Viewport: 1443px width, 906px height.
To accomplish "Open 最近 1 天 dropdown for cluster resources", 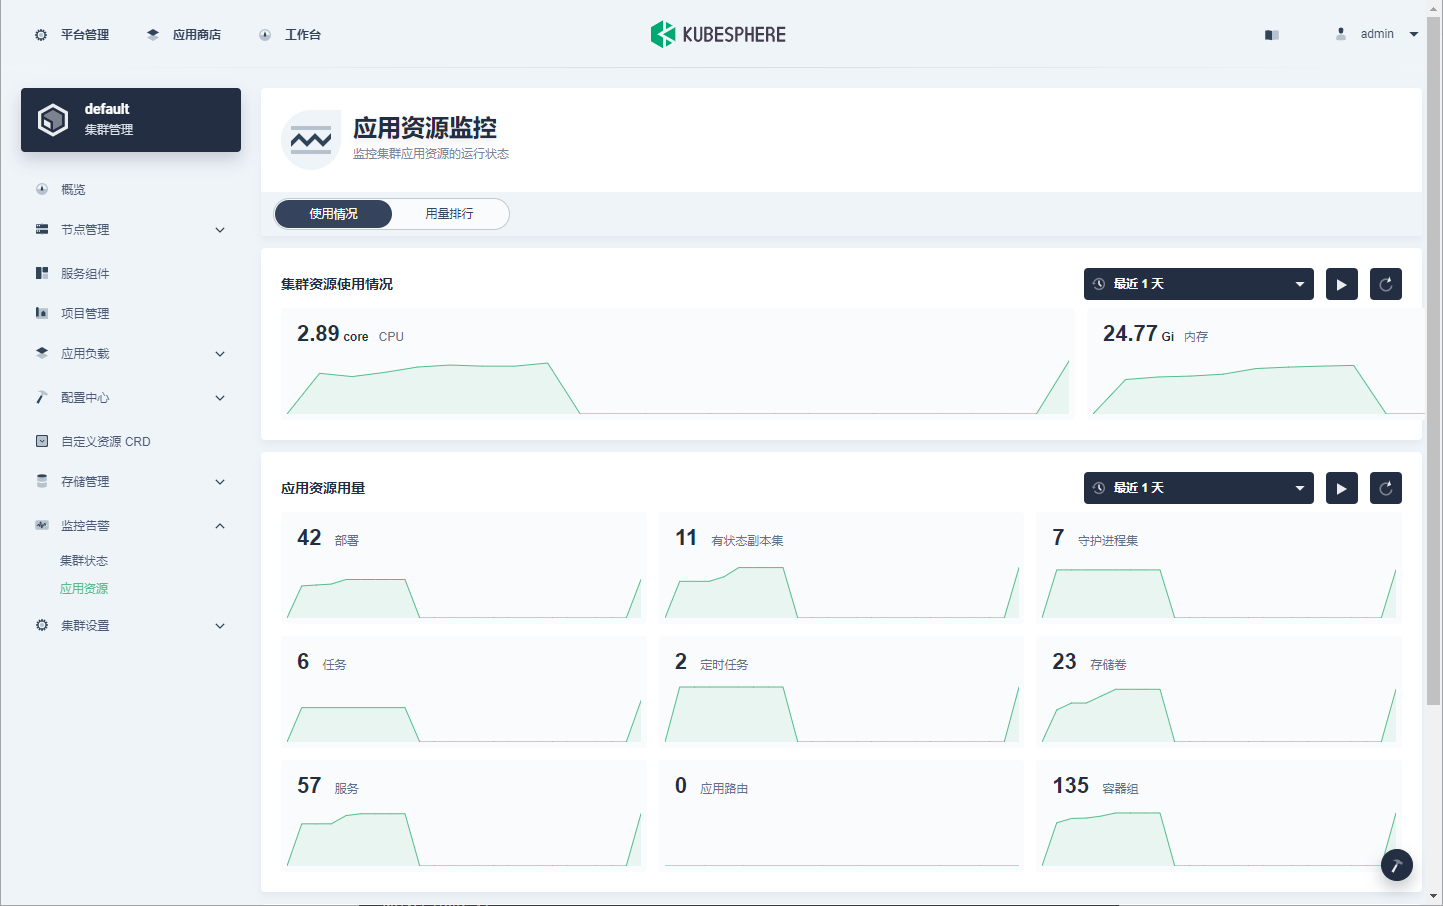I will [x=1199, y=284].
